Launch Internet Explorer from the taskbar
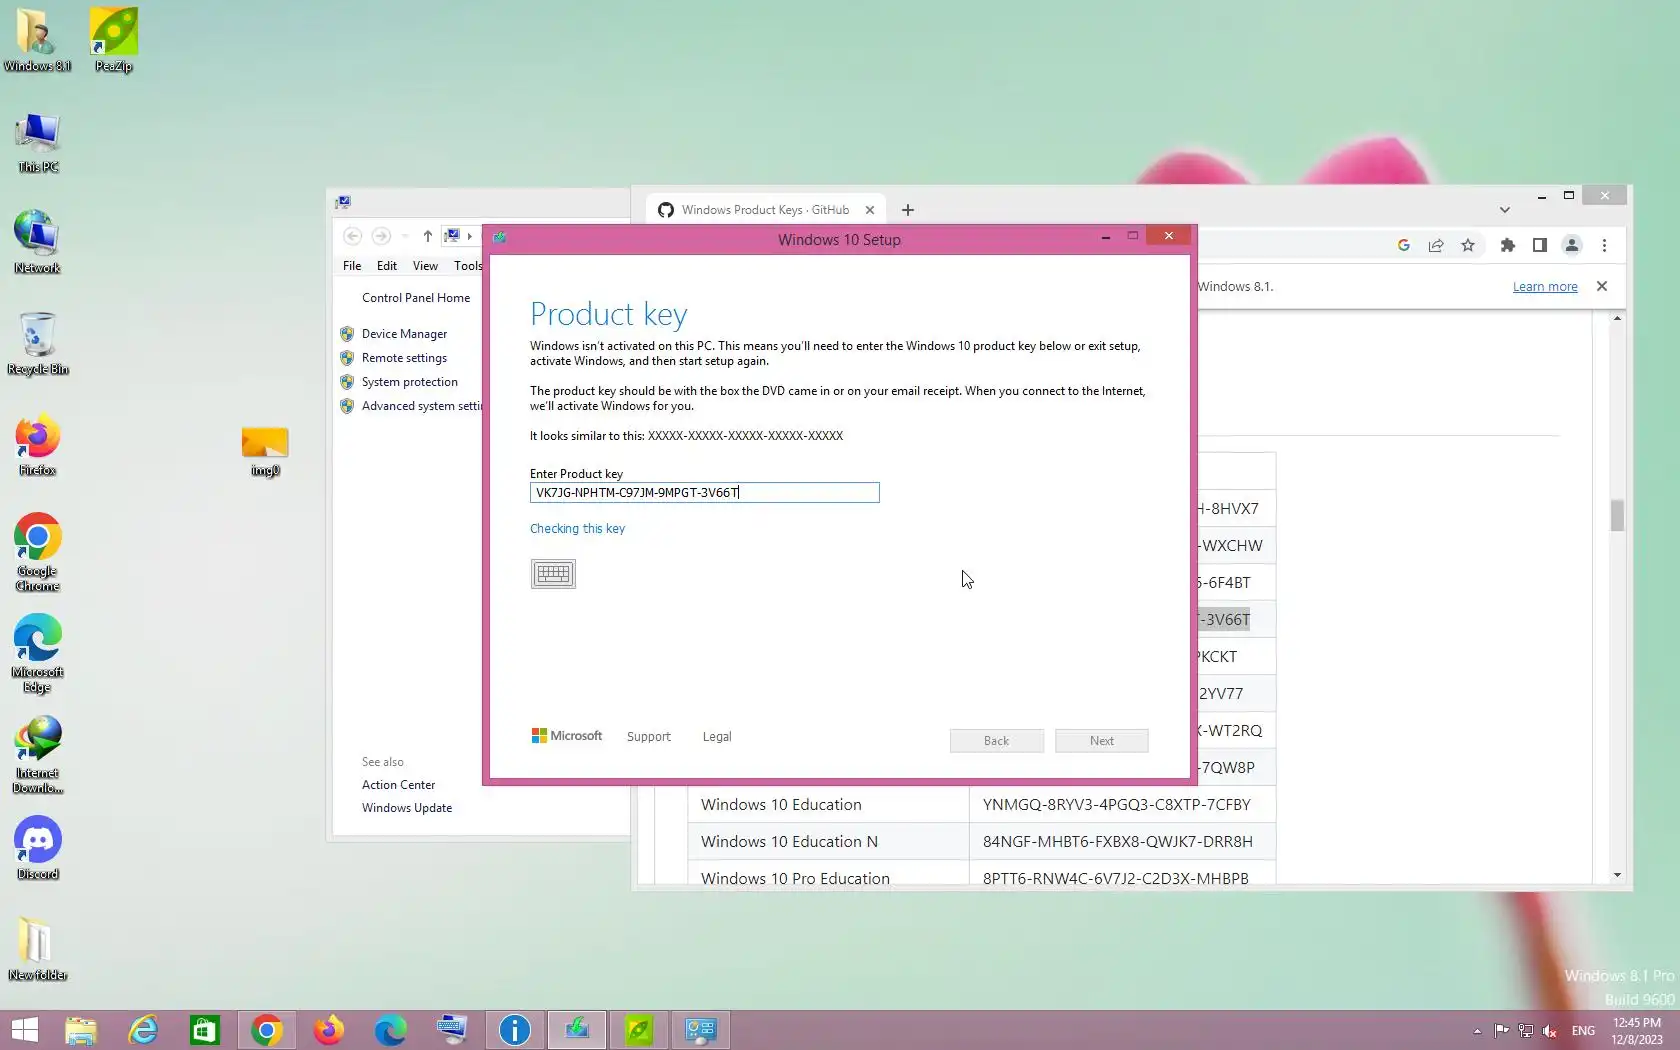The height and width of the screenshot is (1050, 1680). (143, 1030)
